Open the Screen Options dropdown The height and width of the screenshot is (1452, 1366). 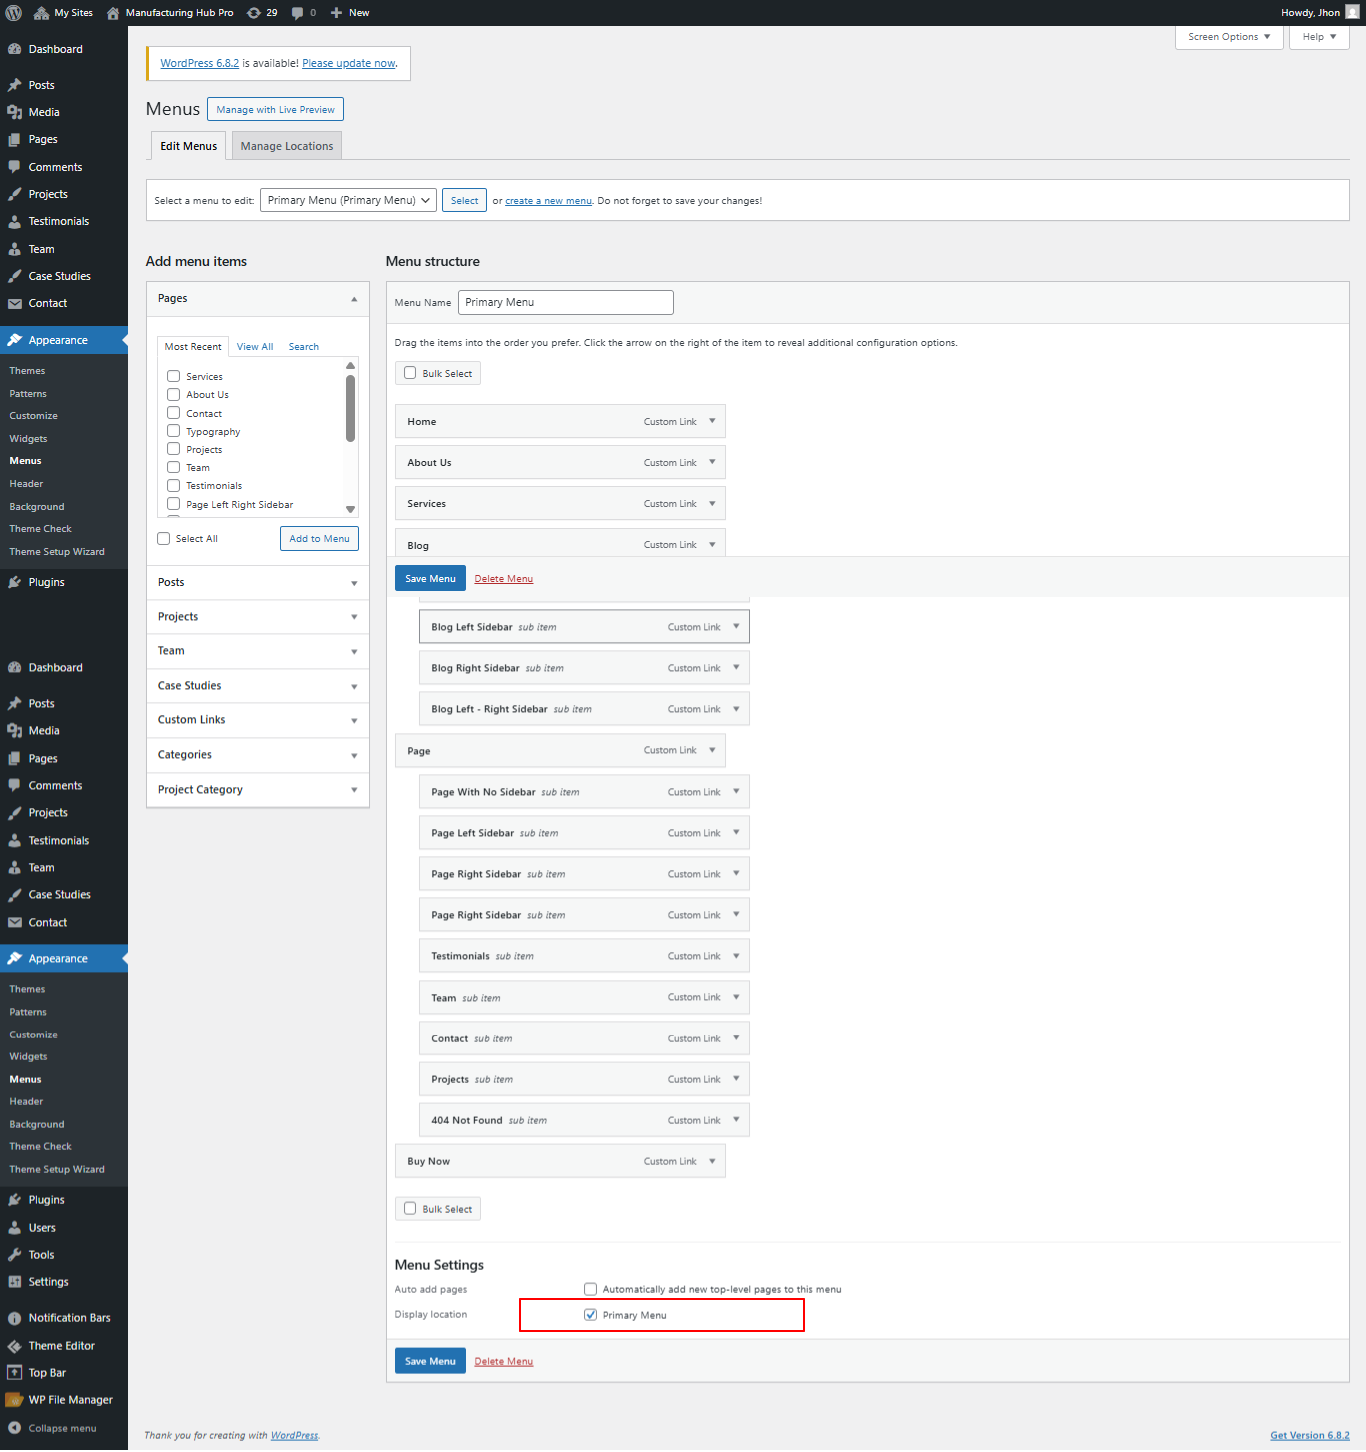coord(1229,37)
